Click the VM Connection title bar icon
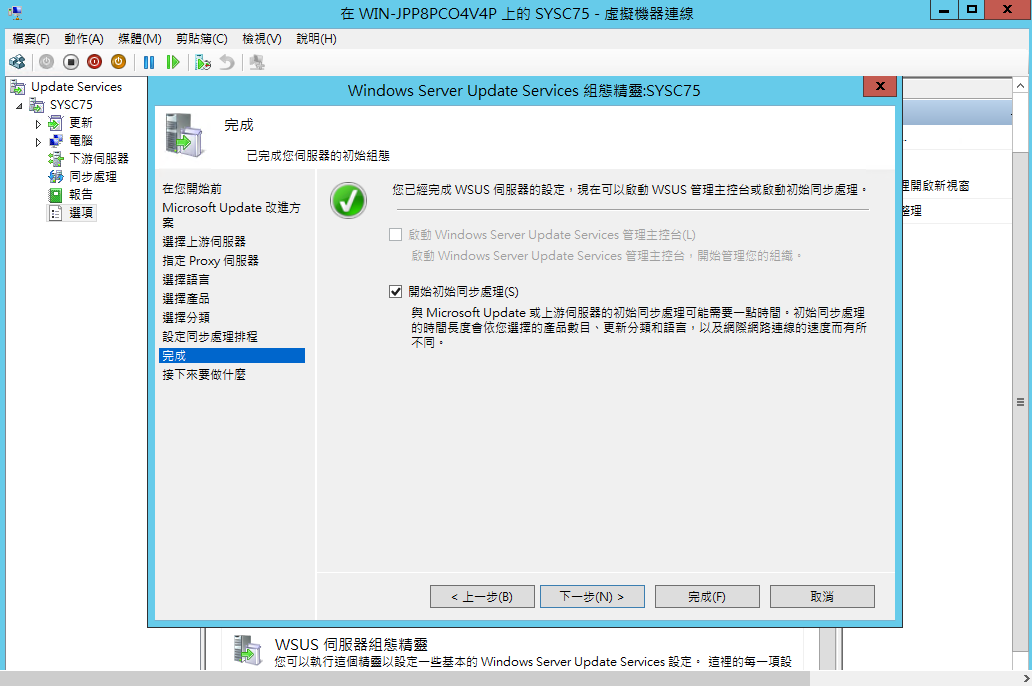 [x=15, y=12]
